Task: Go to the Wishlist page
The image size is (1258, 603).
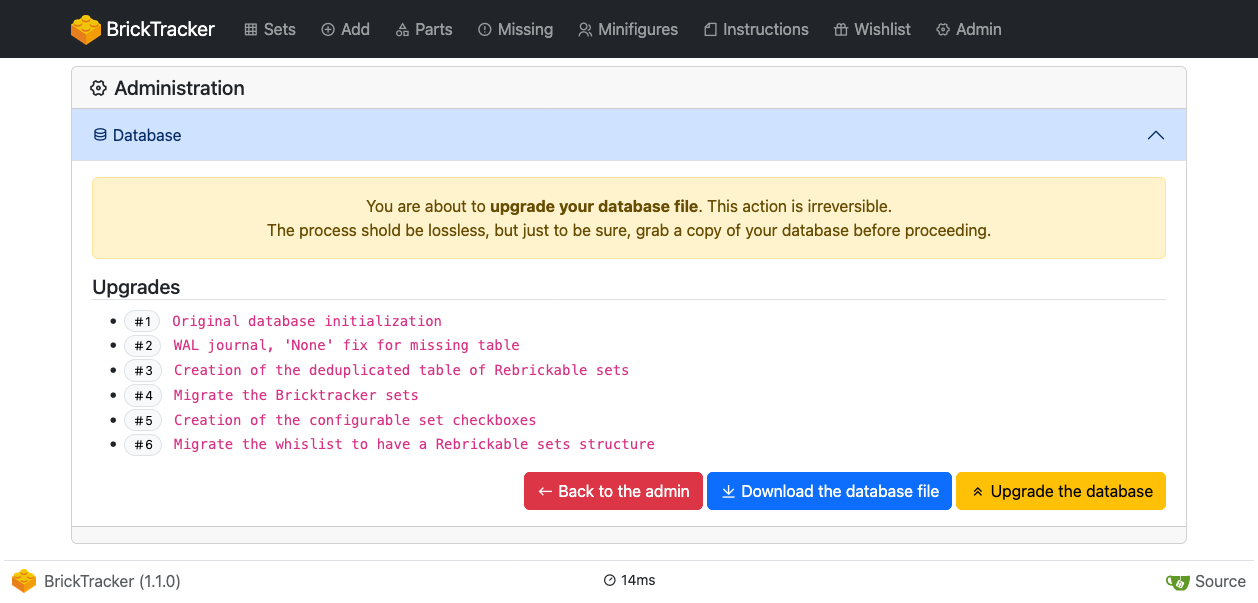Action: pyautogui.click(x=872, y=29)
